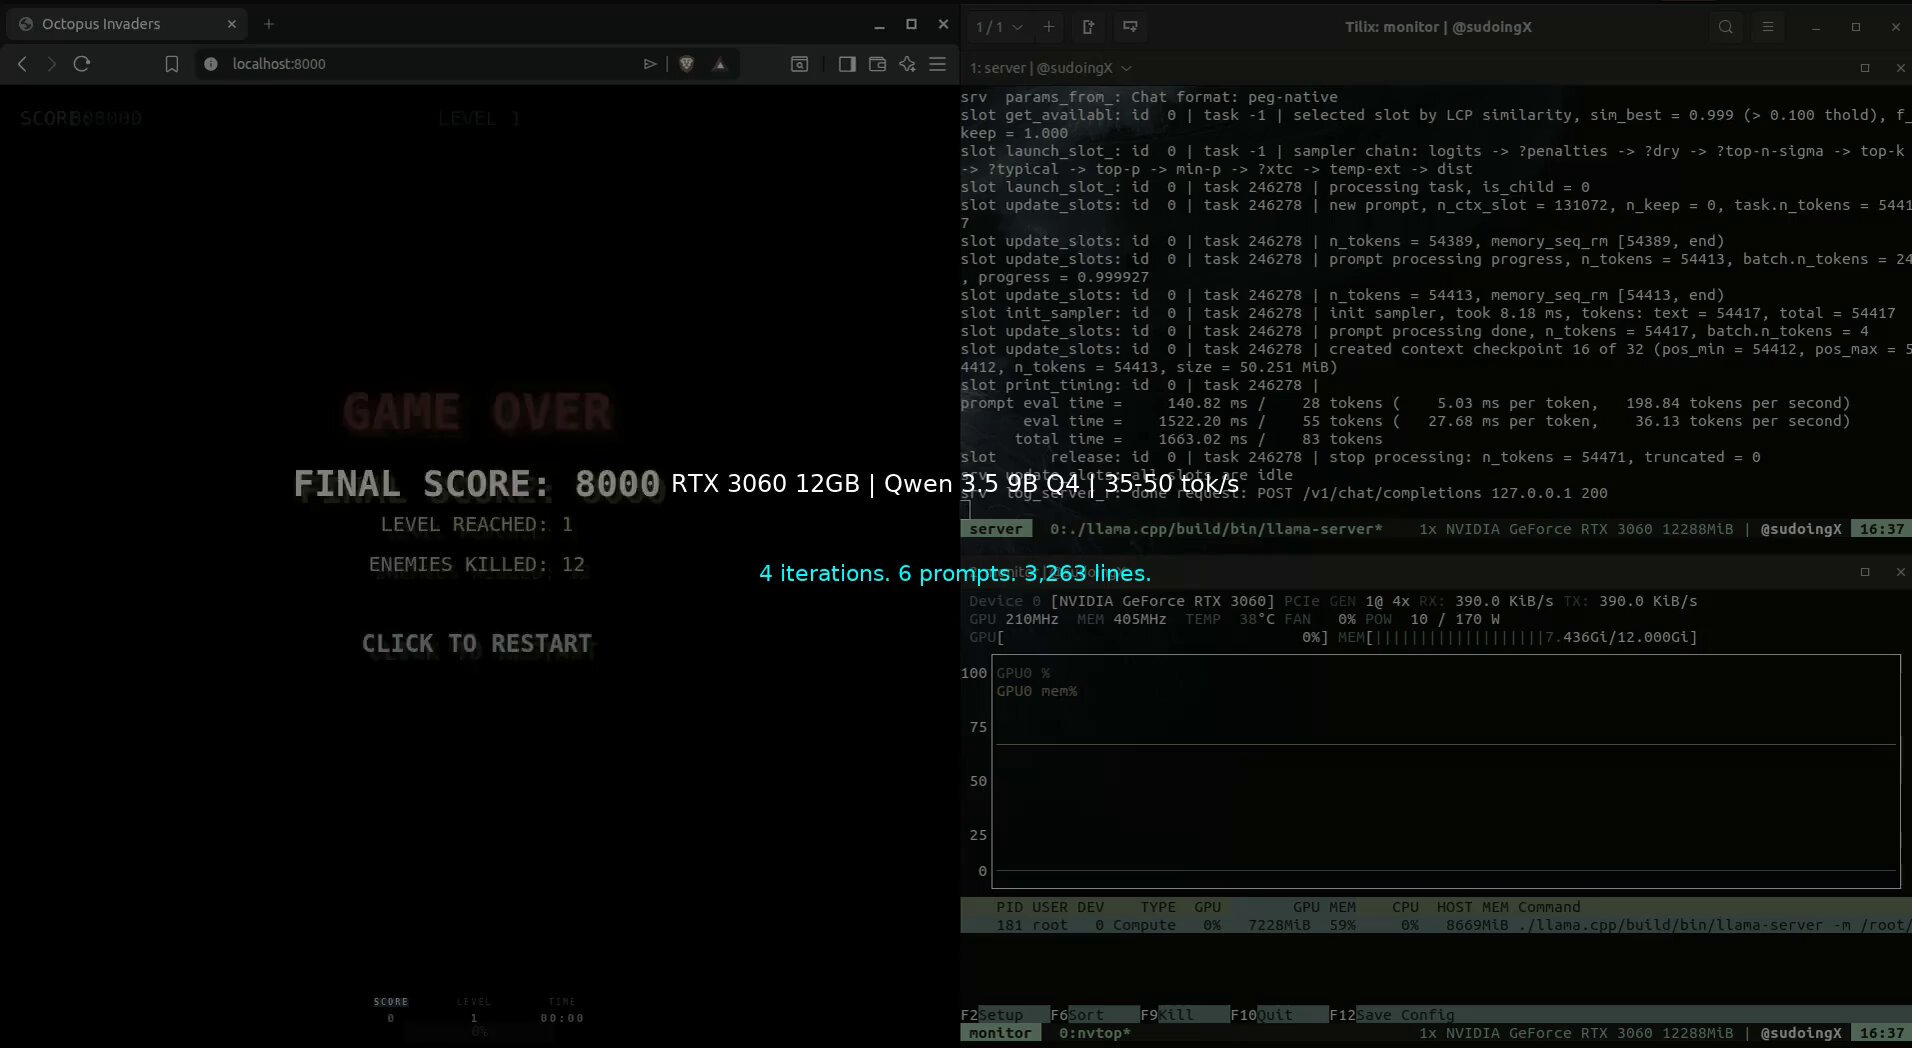The width and height of the screenshot is (1912, 1048).
Task: Add terminal down split in Tilix
Action: pos(1130,27)
